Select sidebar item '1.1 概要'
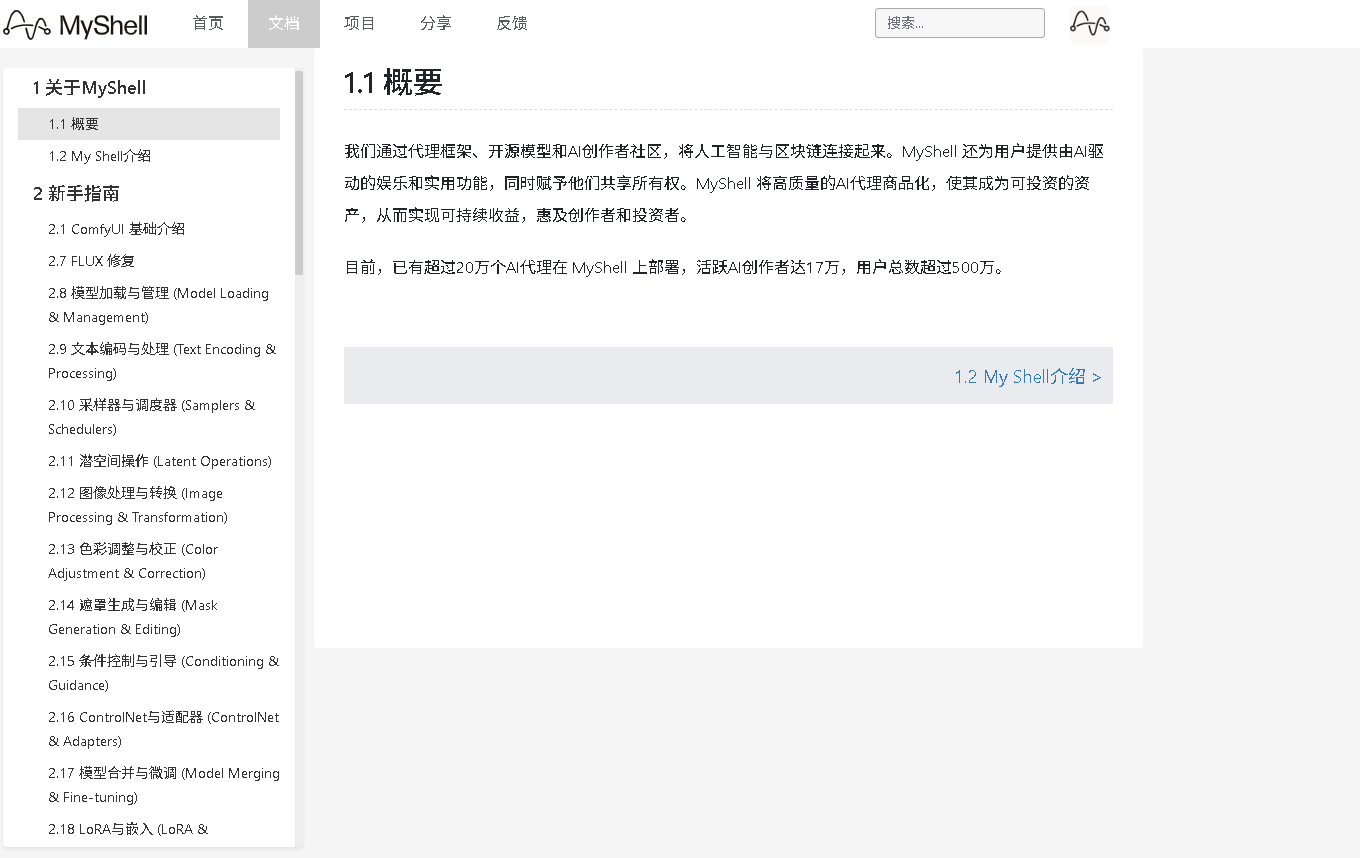This screenshot has height=858, width=1360. coord(149,124)
